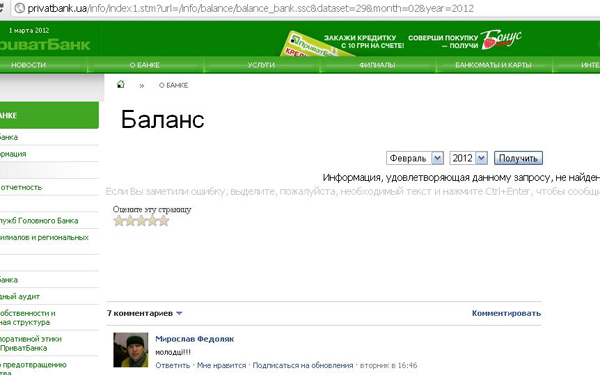The image size is (600, 375).
Task: Click the 1 марта 2012 date text
Action: (29, 31)
